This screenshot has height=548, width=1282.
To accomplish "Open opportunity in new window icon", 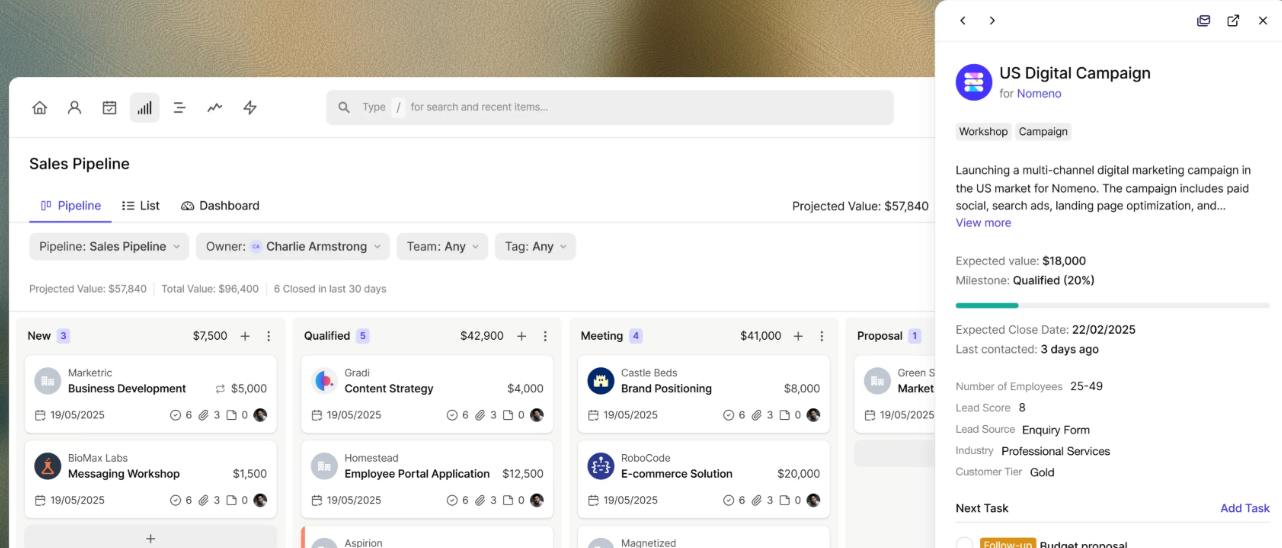I will [1233, 21].
